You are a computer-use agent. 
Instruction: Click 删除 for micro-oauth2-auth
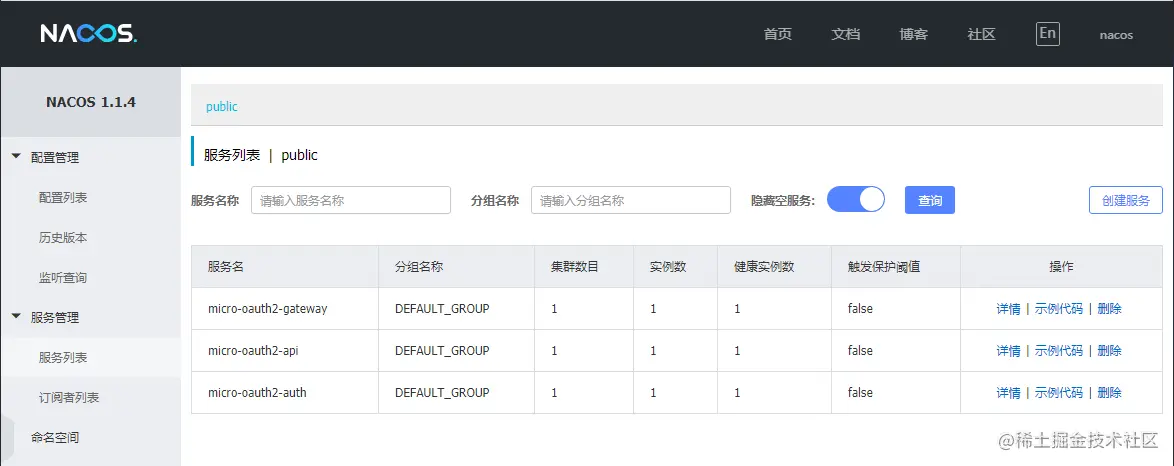click(1110, 393)
